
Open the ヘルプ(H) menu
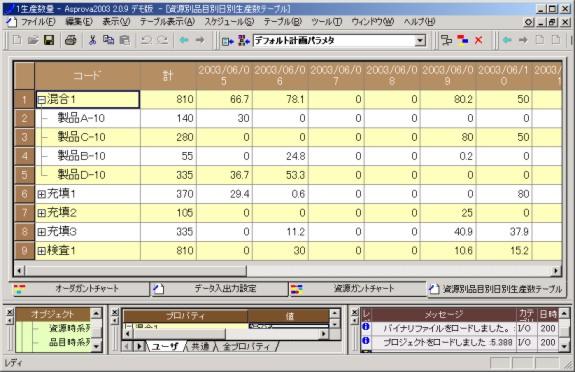click(x=420, y=22)
